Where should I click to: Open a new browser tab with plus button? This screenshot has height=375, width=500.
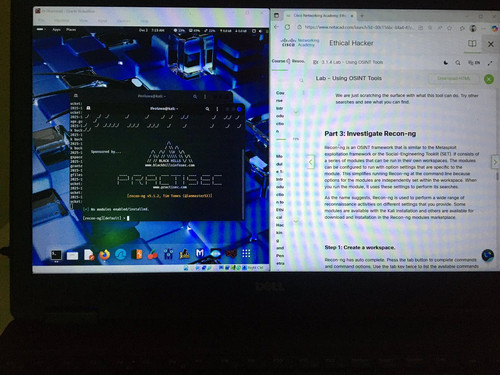click(x=362, y=16)
